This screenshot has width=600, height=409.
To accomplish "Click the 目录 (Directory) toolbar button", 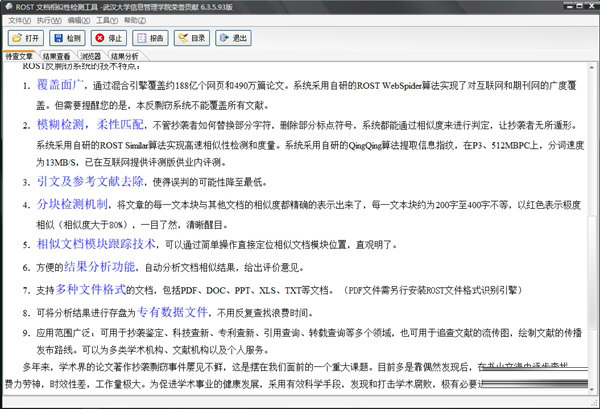I will pos(192,37).
